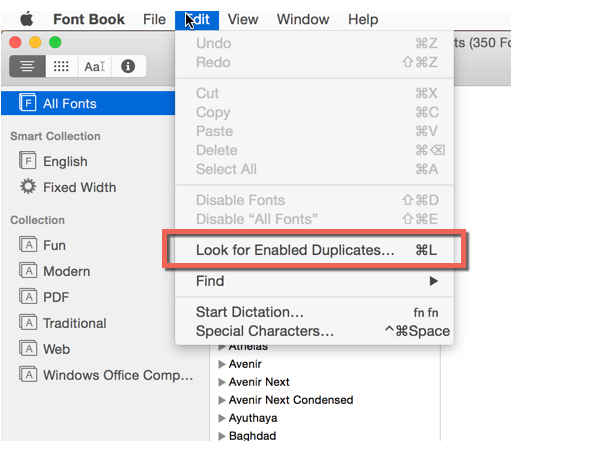Click the English smart collection icon
Screen dimensions: 597x469
[x=28, y=161]
